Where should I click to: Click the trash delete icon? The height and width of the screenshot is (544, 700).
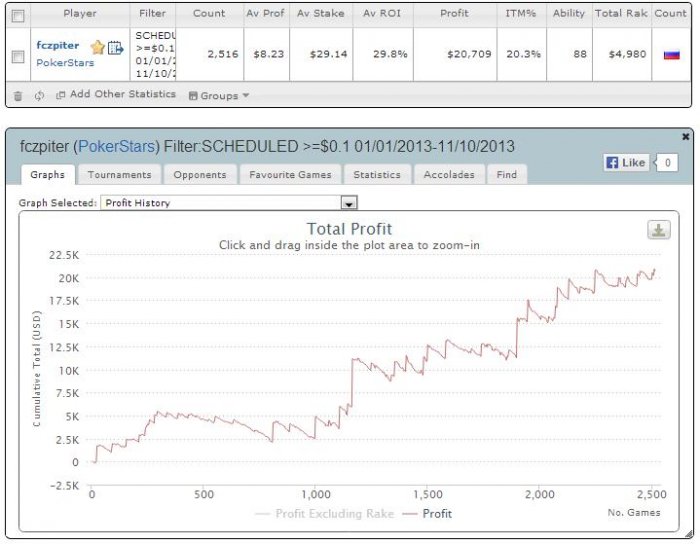(18, 96)
